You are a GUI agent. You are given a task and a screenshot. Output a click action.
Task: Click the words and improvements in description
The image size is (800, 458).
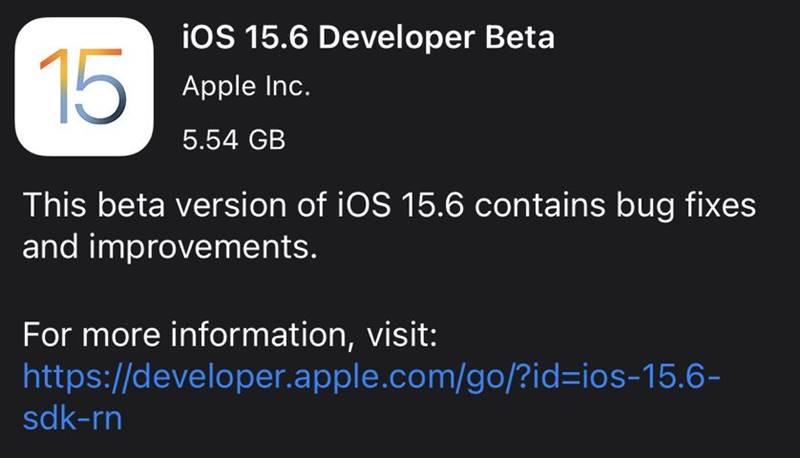pos(169,248)
